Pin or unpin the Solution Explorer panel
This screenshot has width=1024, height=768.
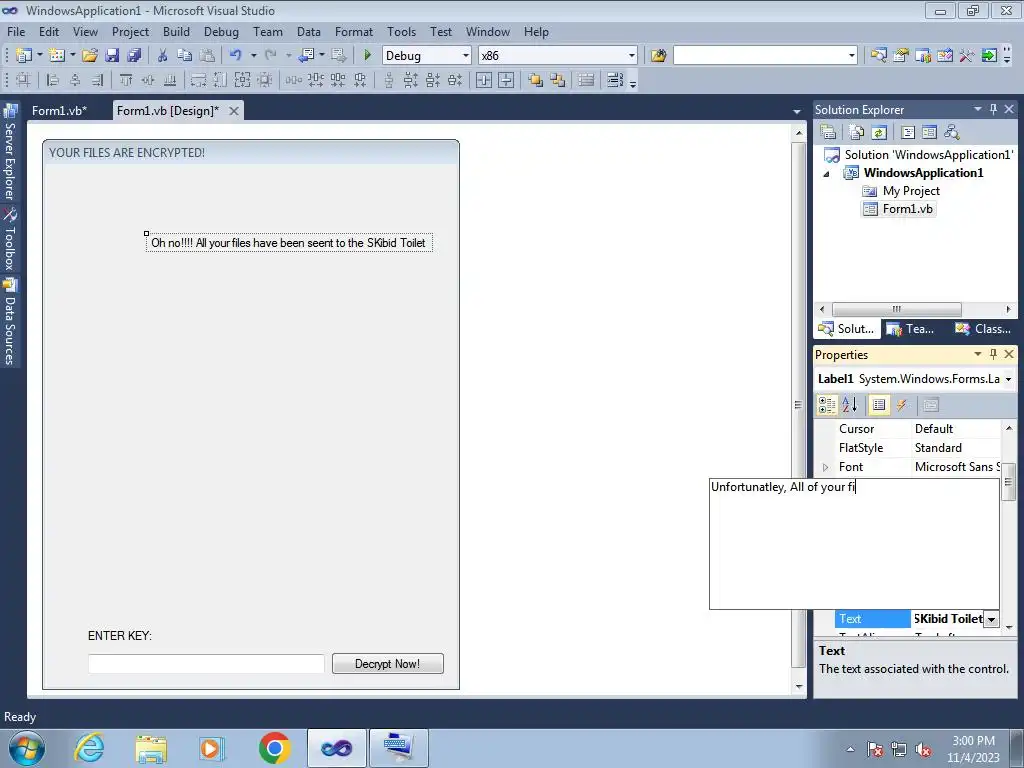click(993, 109)
